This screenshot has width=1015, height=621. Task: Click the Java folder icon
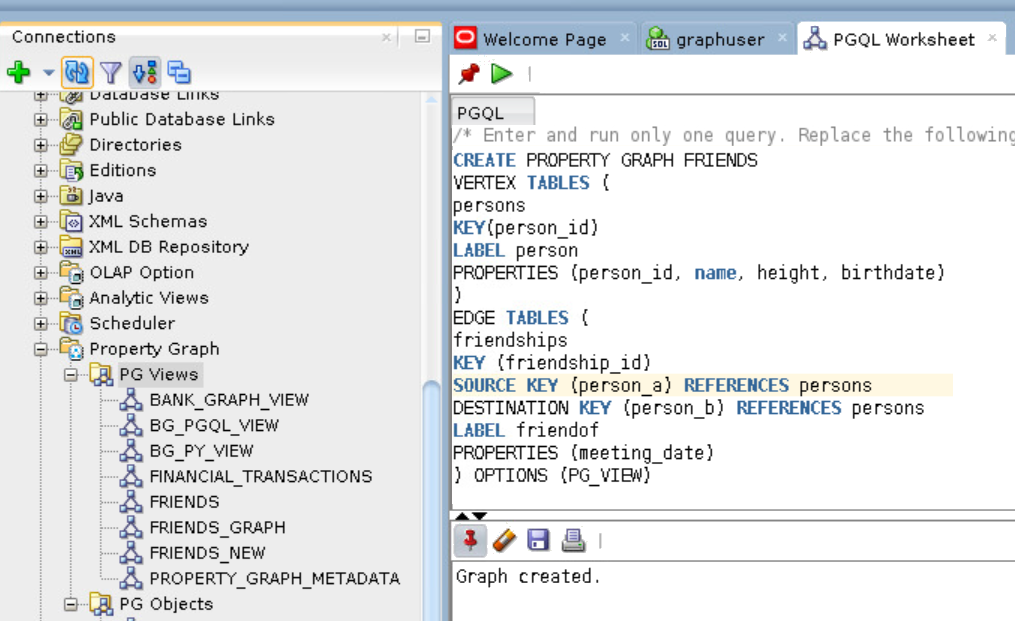click(x=71, y=196)
